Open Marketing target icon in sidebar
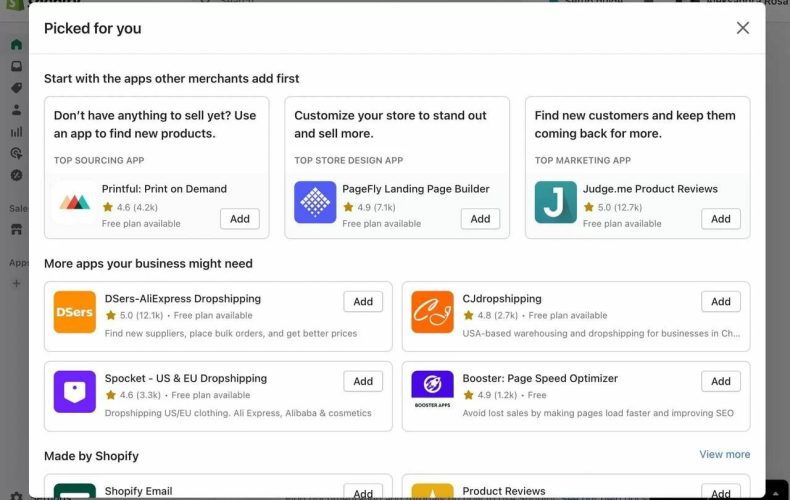Screen dimensions: 790x500 [x=17, y=153]
